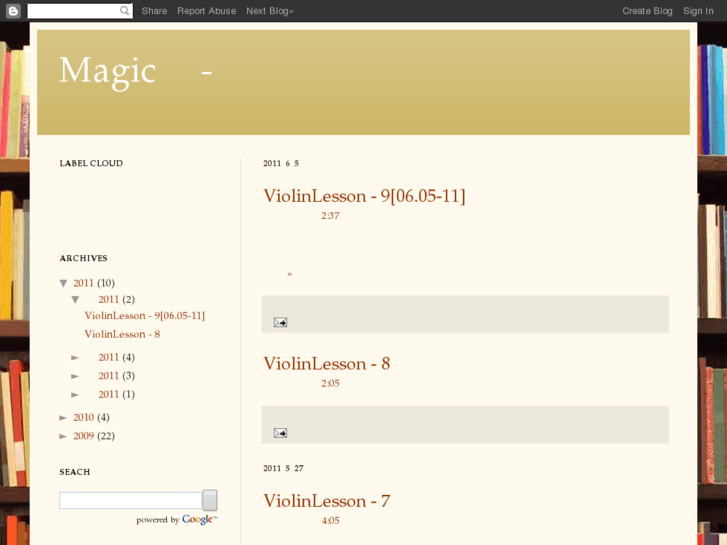This screenshot has width=727, height=545.
Task: Follow the » read-more link
Action: point(290,274)
